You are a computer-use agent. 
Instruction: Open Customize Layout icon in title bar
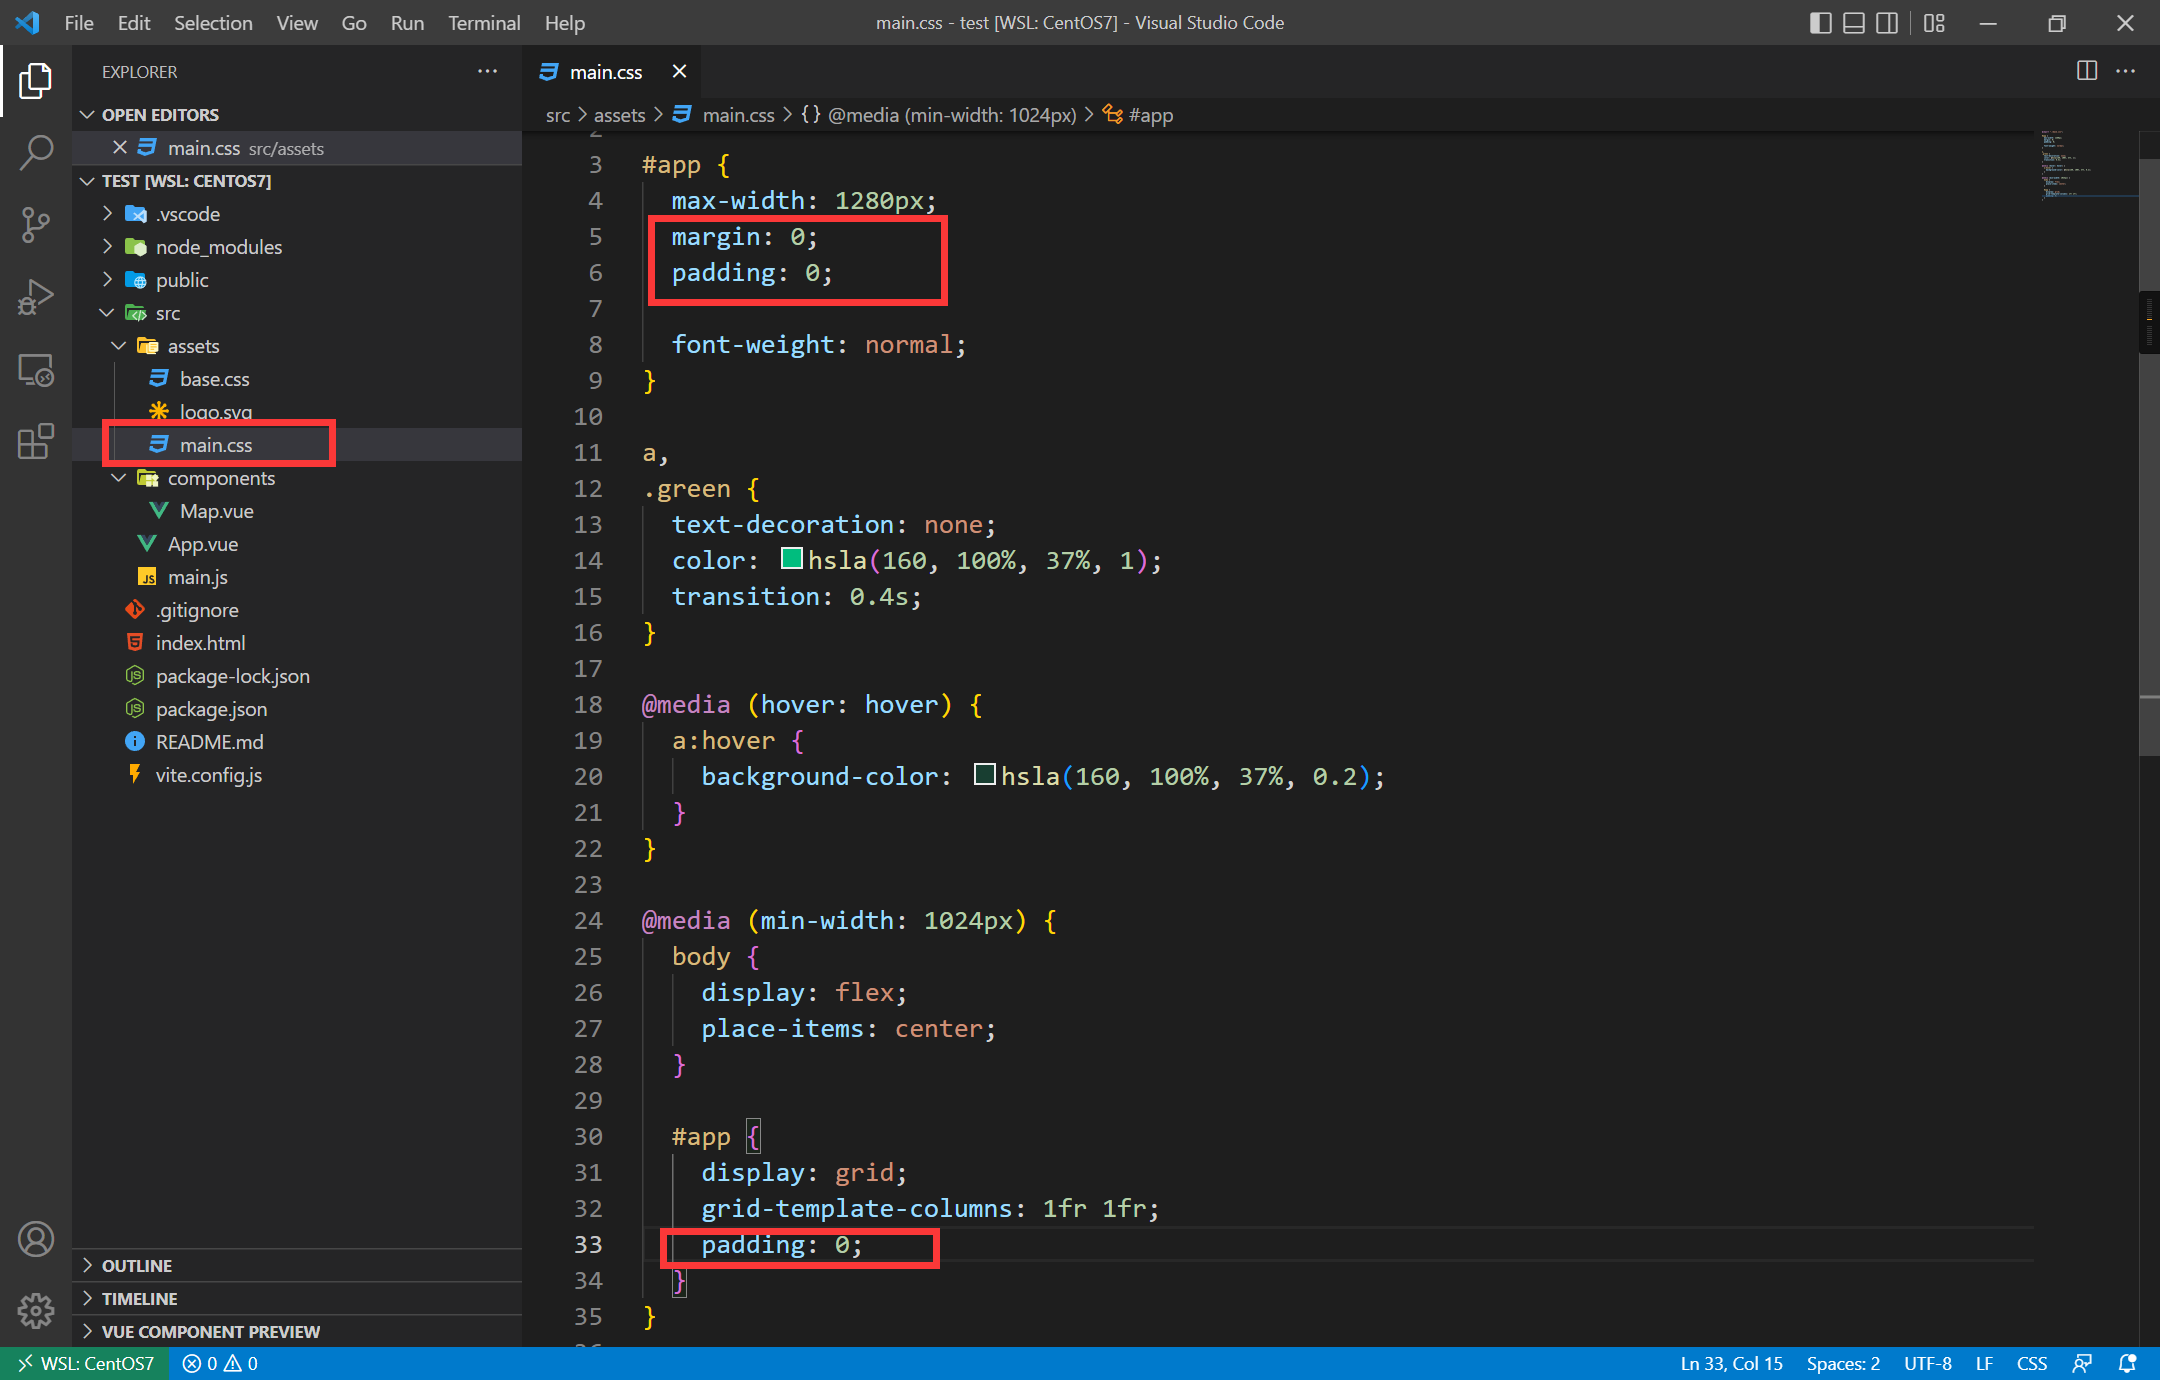pos(1934,23)
